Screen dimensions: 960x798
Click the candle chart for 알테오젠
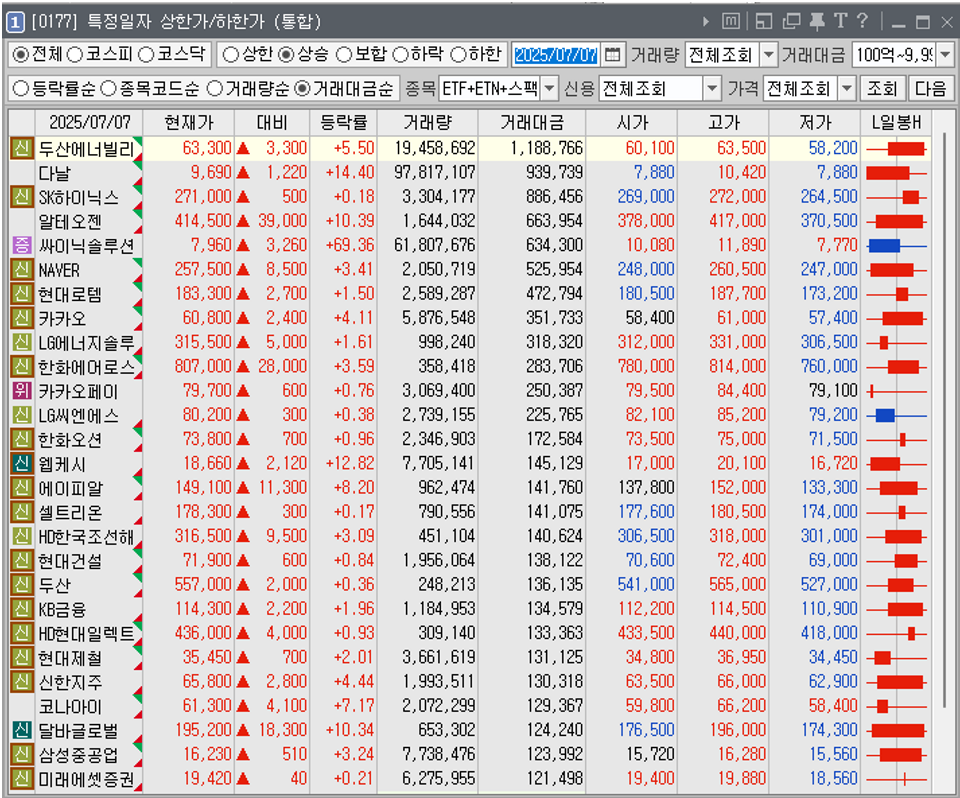coord(896,221)
